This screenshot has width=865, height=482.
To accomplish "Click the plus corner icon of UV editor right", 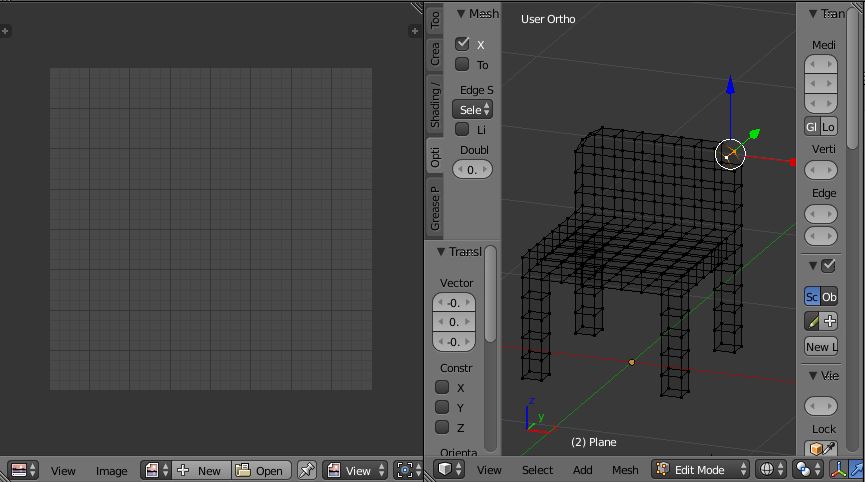I will 415,31.
